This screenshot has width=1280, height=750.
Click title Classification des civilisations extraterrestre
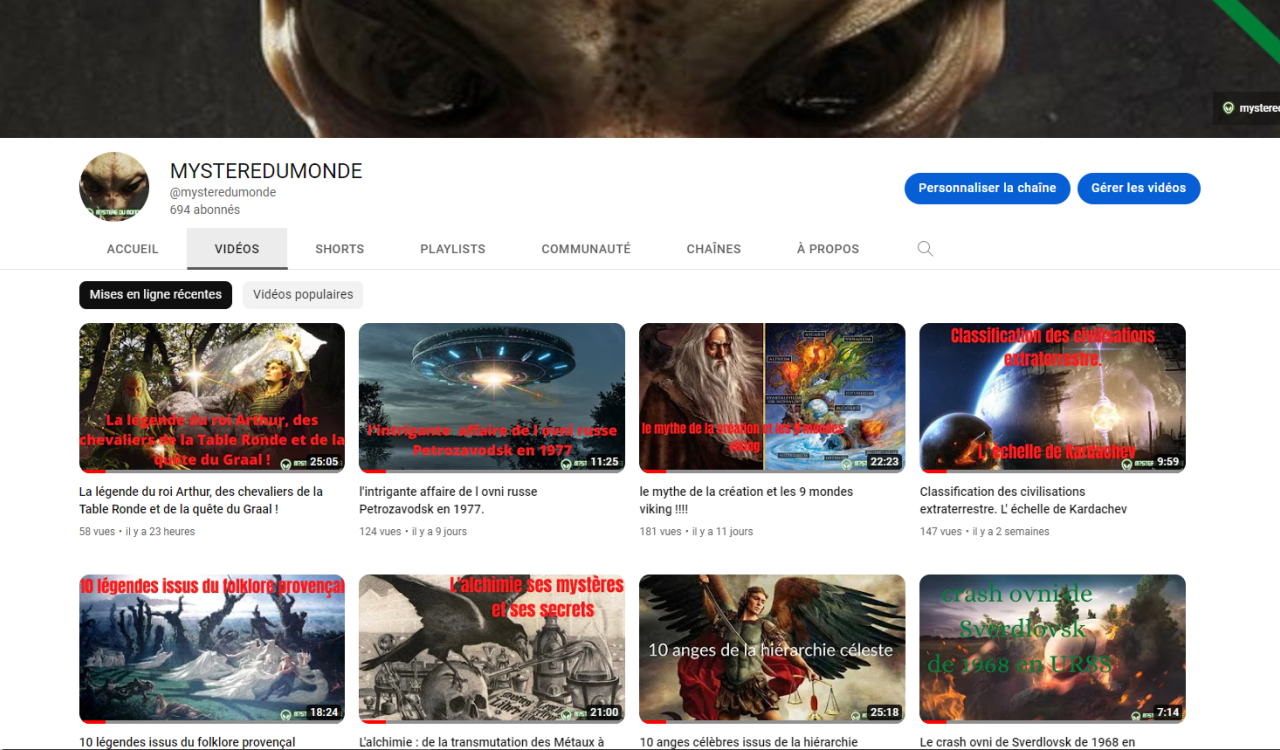[1023, 500]
